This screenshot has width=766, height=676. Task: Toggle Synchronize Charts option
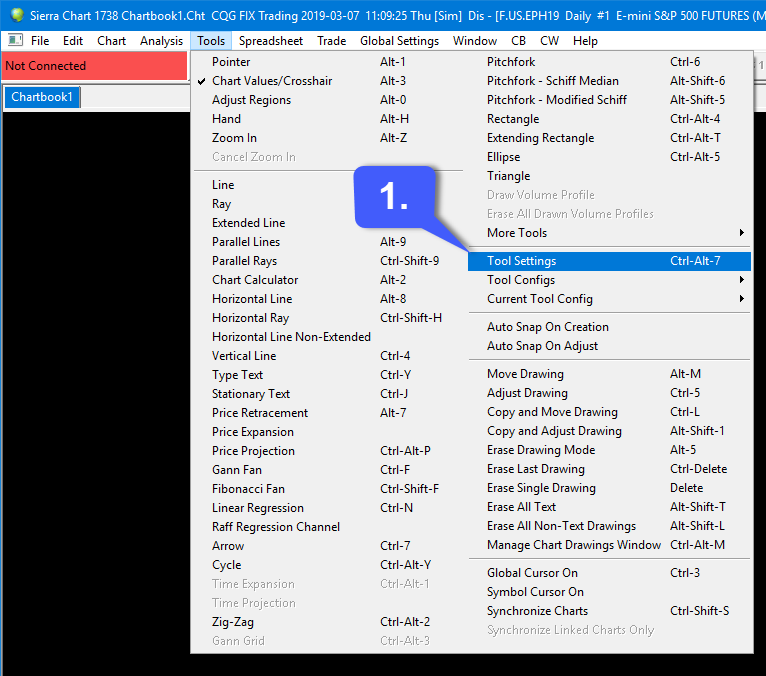[609, 611]
